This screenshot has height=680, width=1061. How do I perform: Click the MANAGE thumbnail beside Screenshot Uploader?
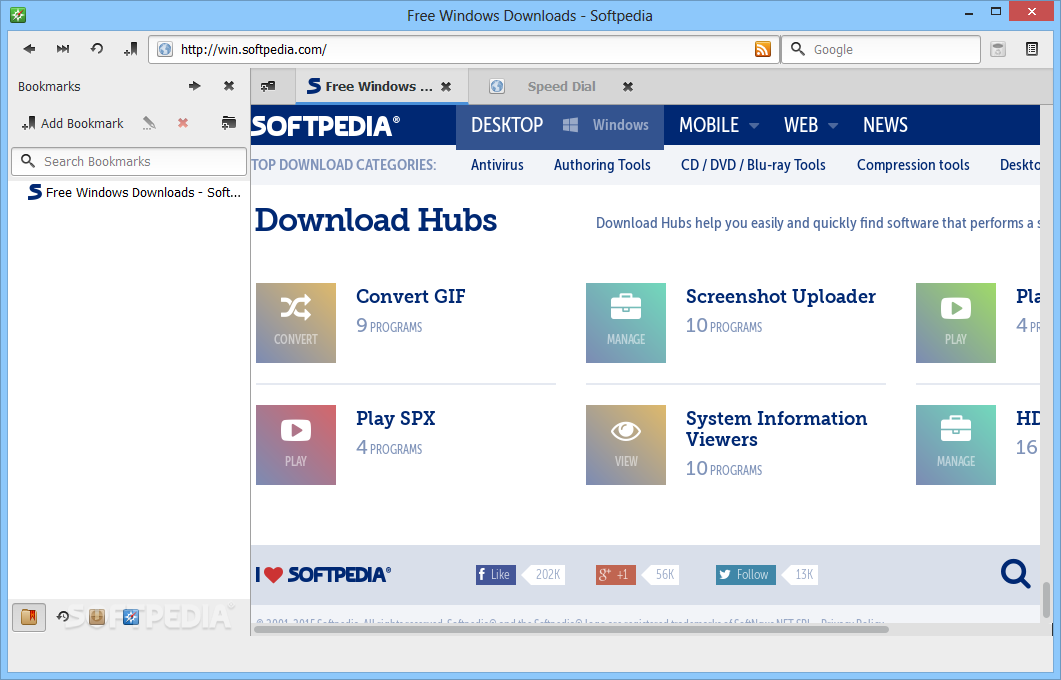626,323
